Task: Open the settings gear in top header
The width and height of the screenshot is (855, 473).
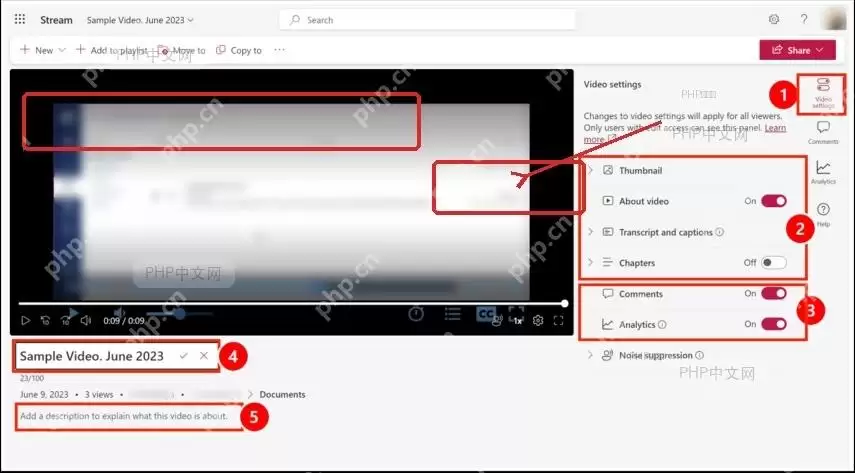Action: [x=774, y=20]
